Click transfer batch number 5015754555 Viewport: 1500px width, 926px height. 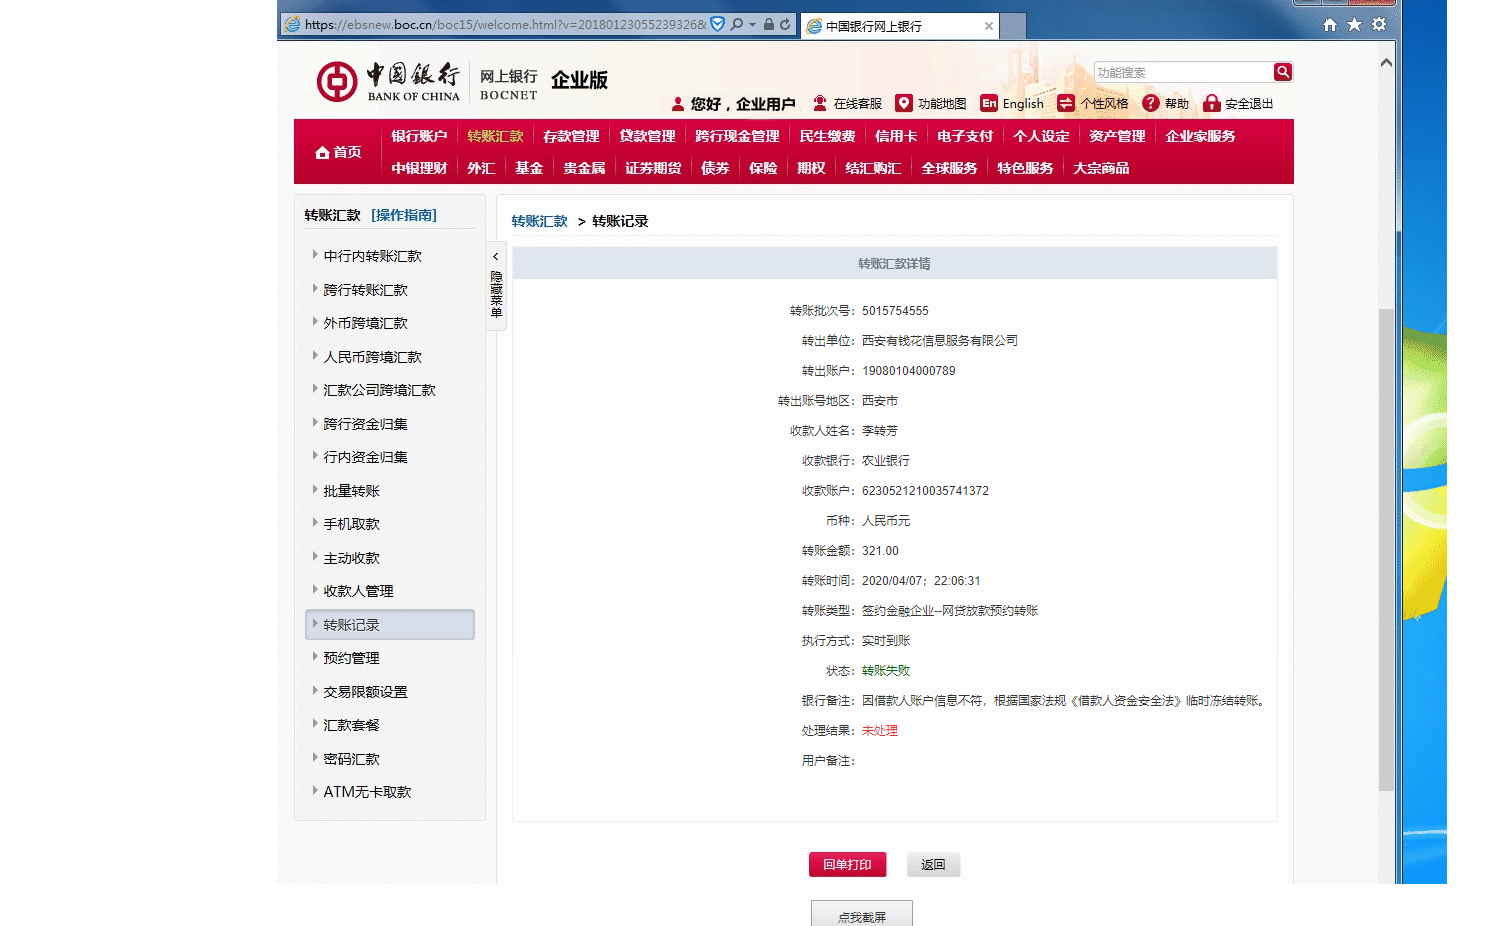(x=895, y=311)
